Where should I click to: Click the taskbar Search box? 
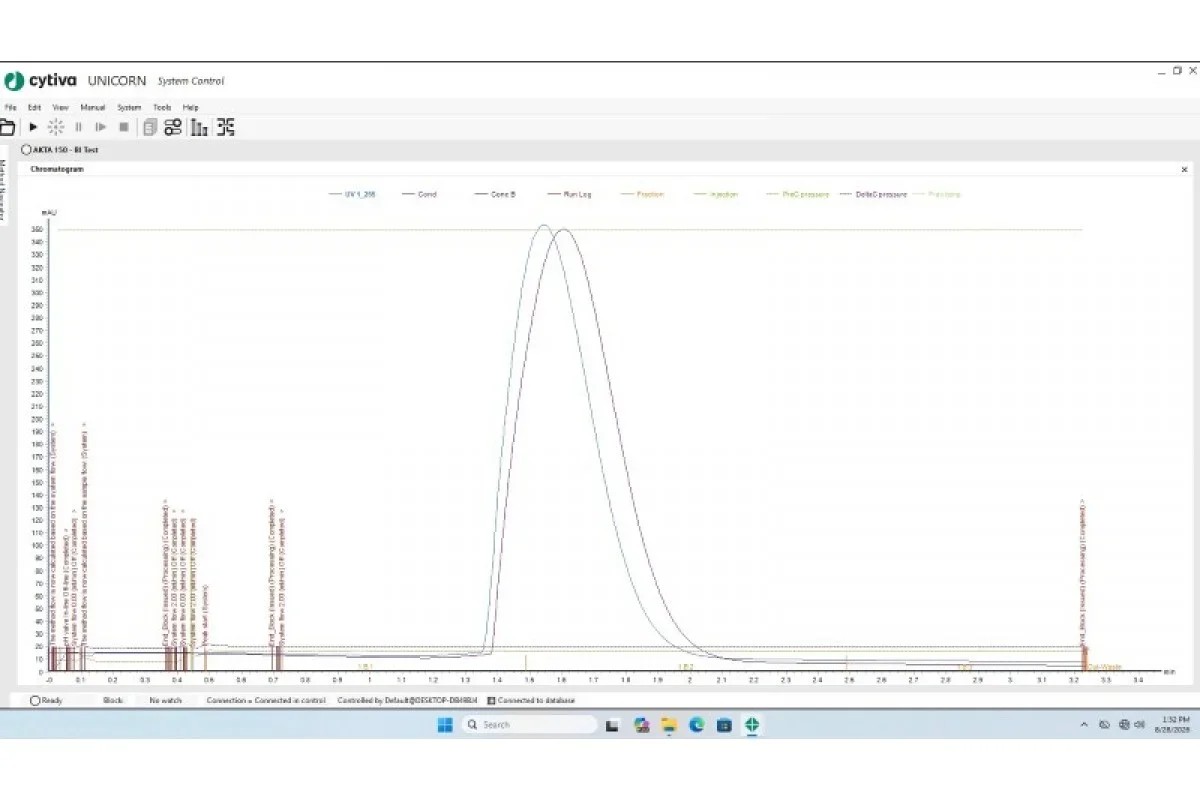[529, 724]
